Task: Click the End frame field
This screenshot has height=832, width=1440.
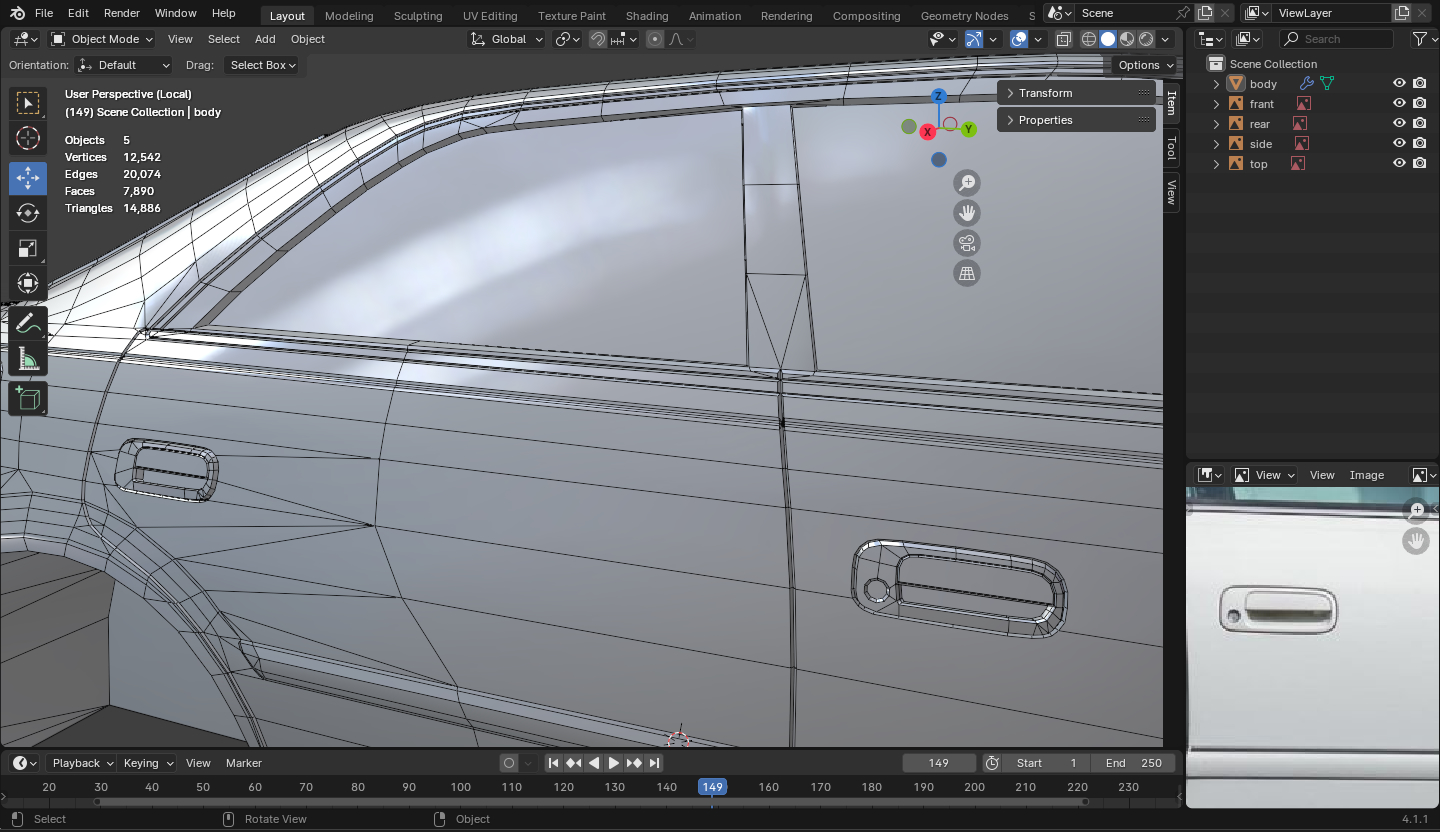Action: [1134, 763]
